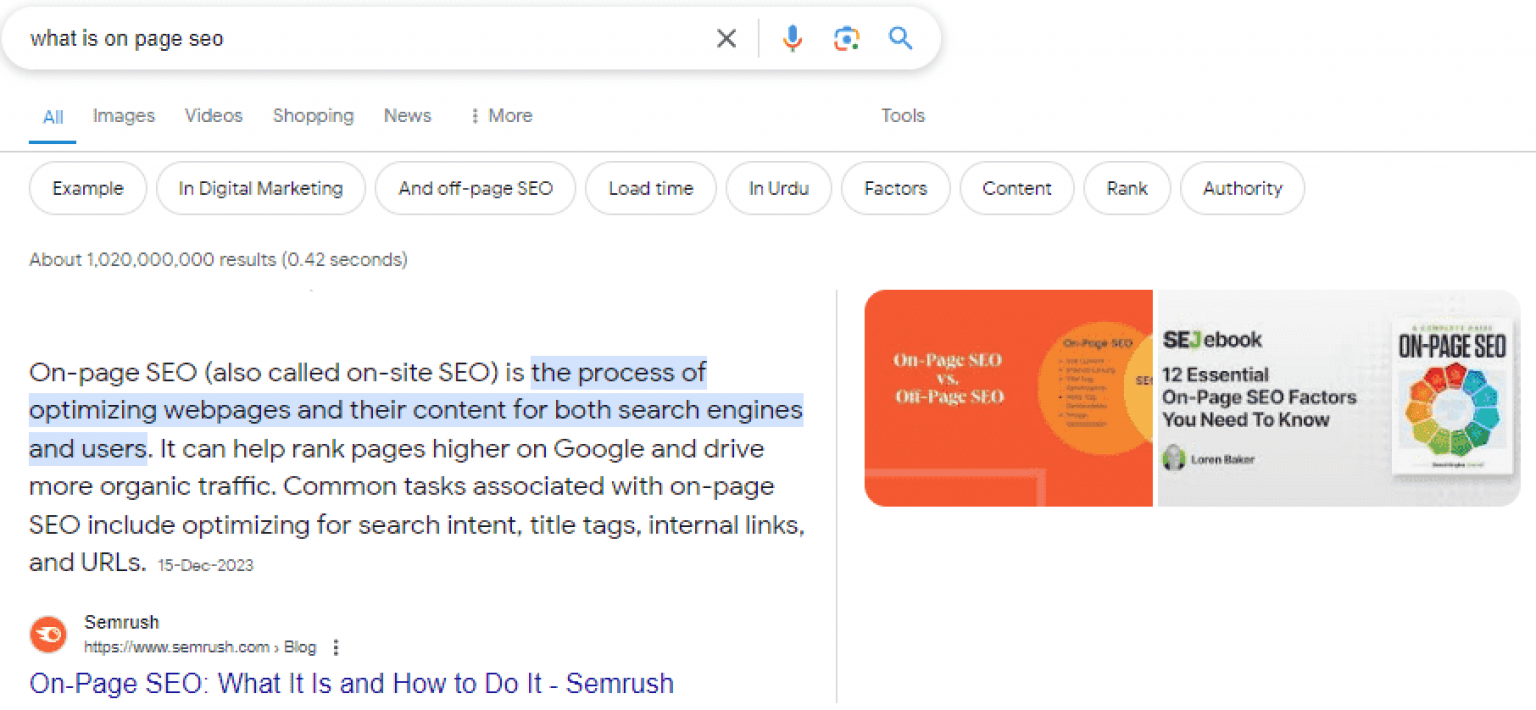Screen dimensions: 1536x710
Task: Activate the 'In Urdu' filter chip
Action: pos(778,188)
